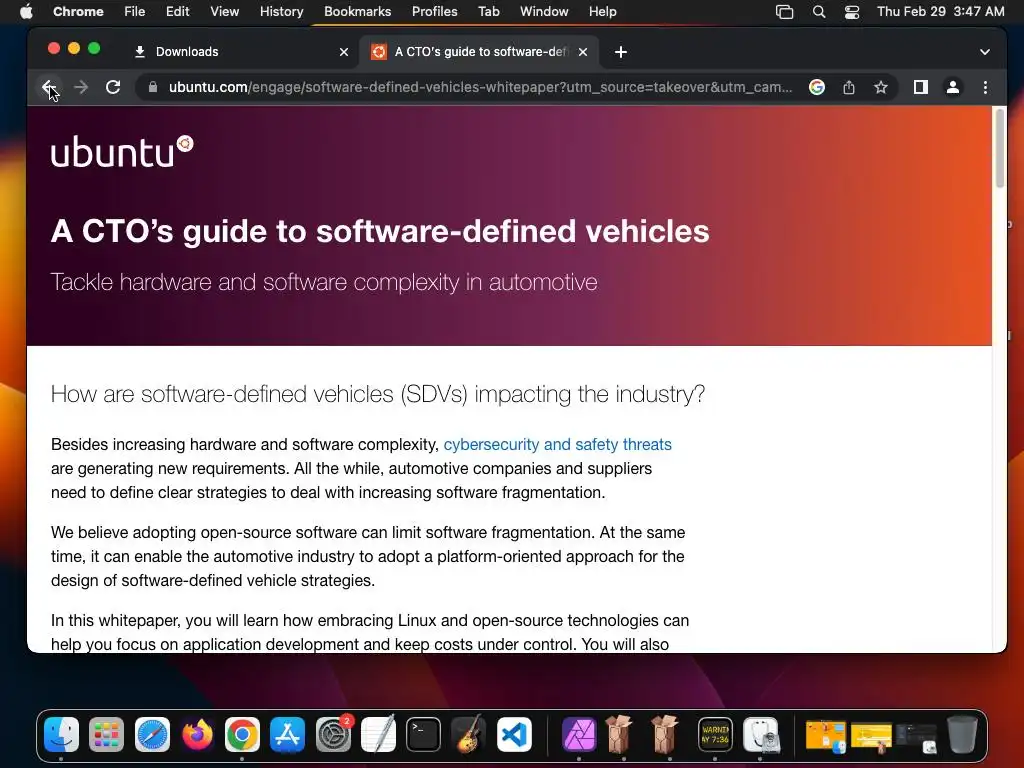Image resolution: width=1024 pixels, height=768 pixels.
Task: Click the page vertical scrollbar thumb
Action: click(x=999, y=149)
